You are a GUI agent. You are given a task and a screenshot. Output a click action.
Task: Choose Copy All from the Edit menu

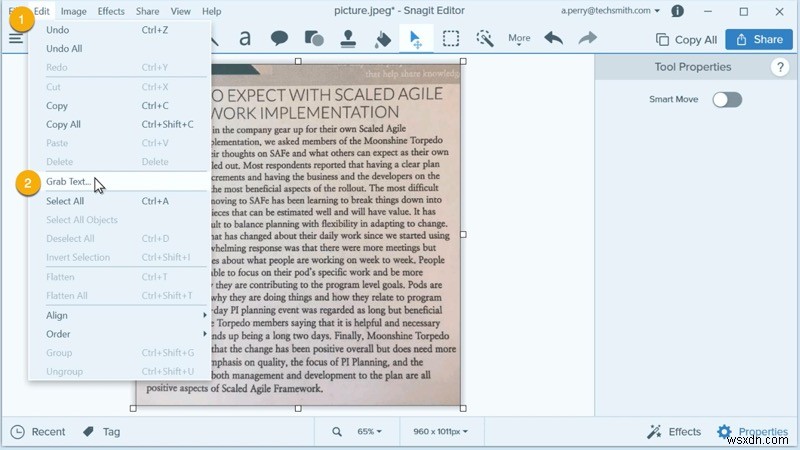coord(120,124)
